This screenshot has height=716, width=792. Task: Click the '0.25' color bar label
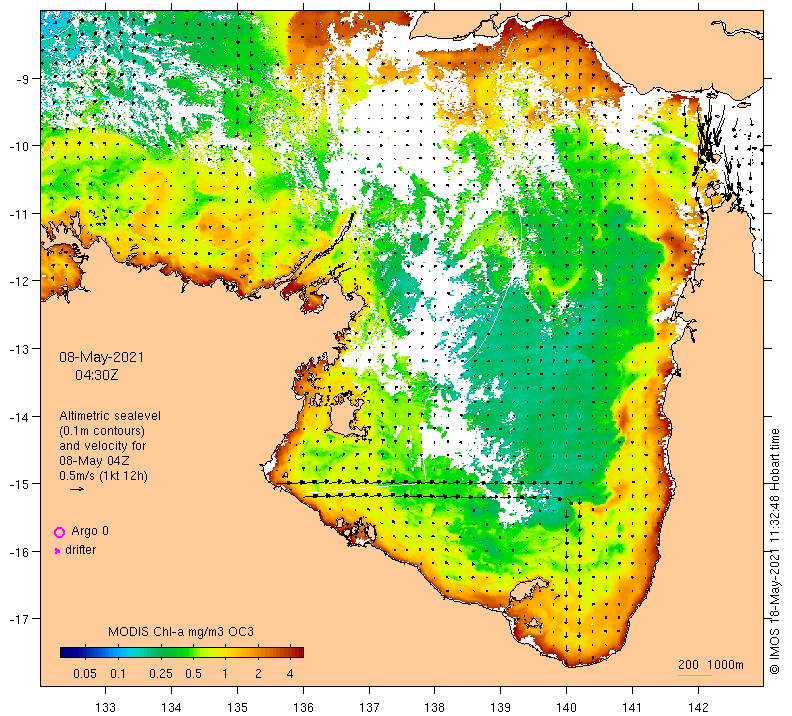tap(161, 674)
